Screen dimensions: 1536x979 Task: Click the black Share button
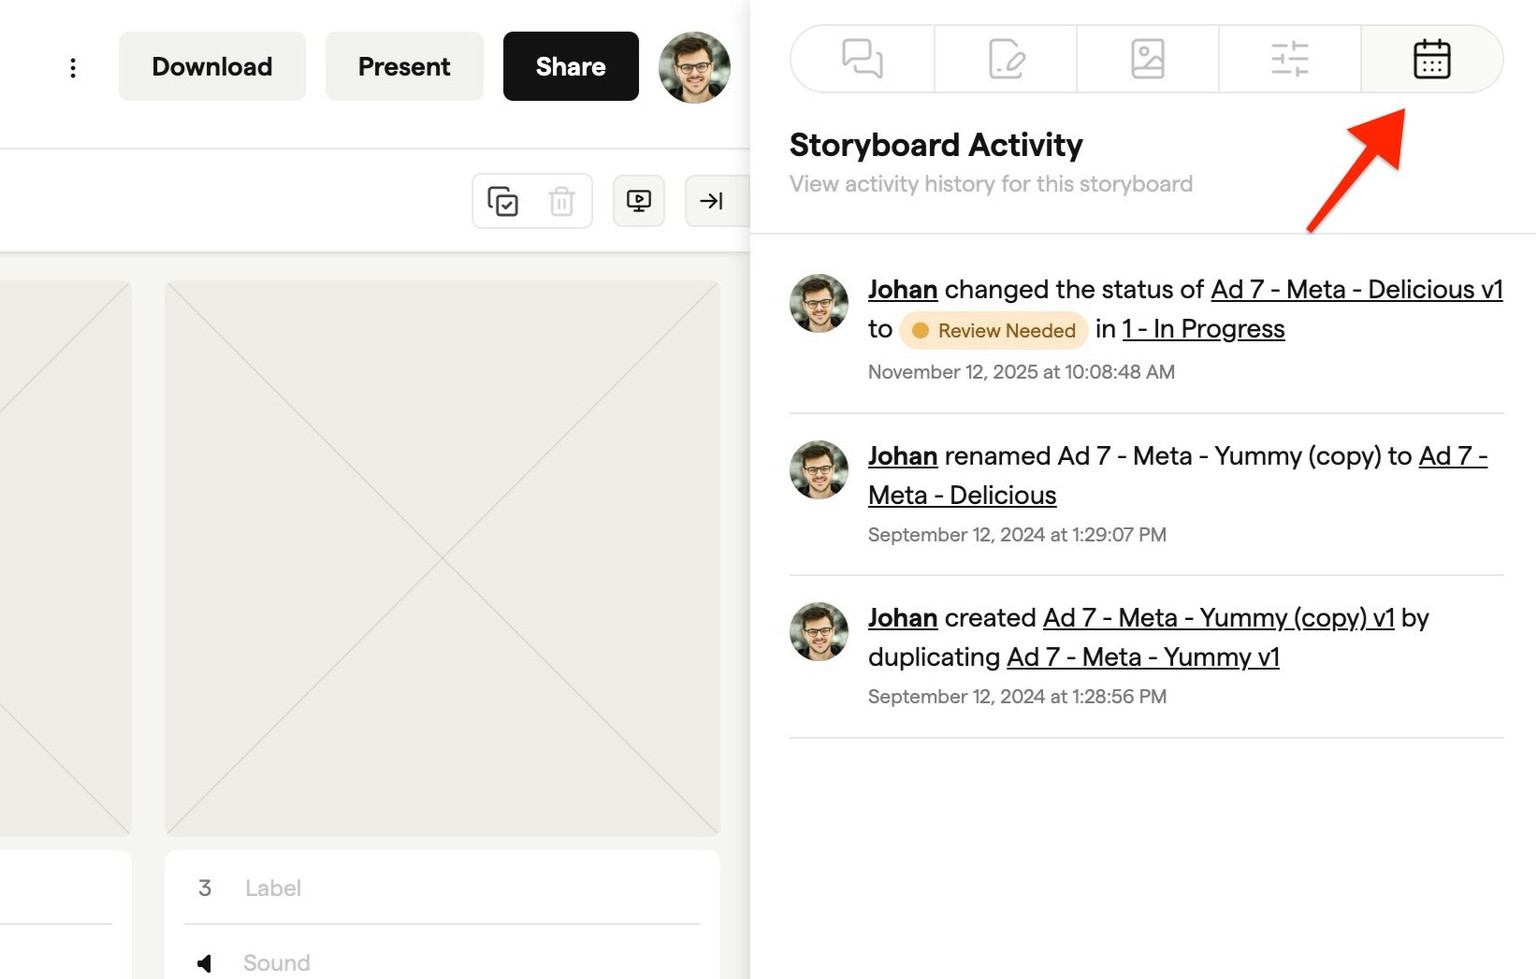coord(570,67)
